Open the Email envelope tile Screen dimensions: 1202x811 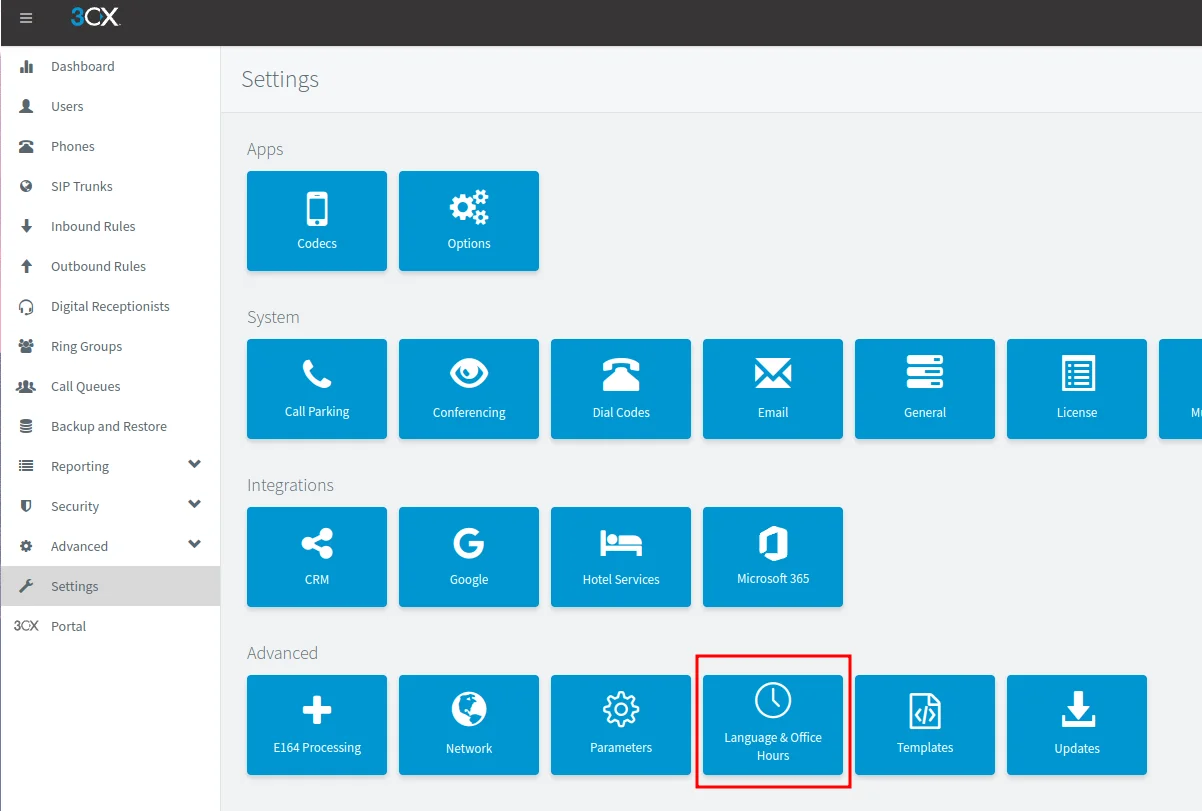click(x=773, y=389)
